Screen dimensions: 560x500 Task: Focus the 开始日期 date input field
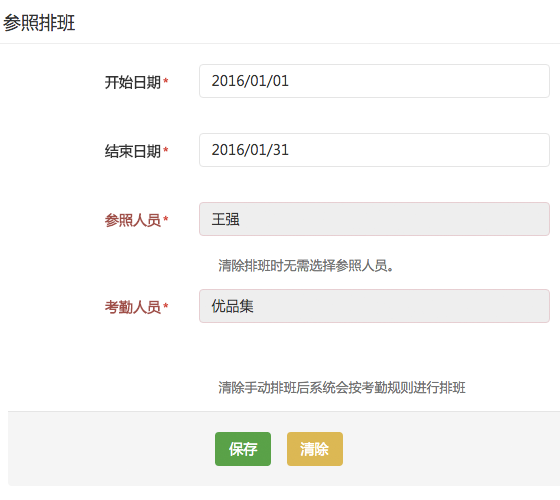coord(374,81)
